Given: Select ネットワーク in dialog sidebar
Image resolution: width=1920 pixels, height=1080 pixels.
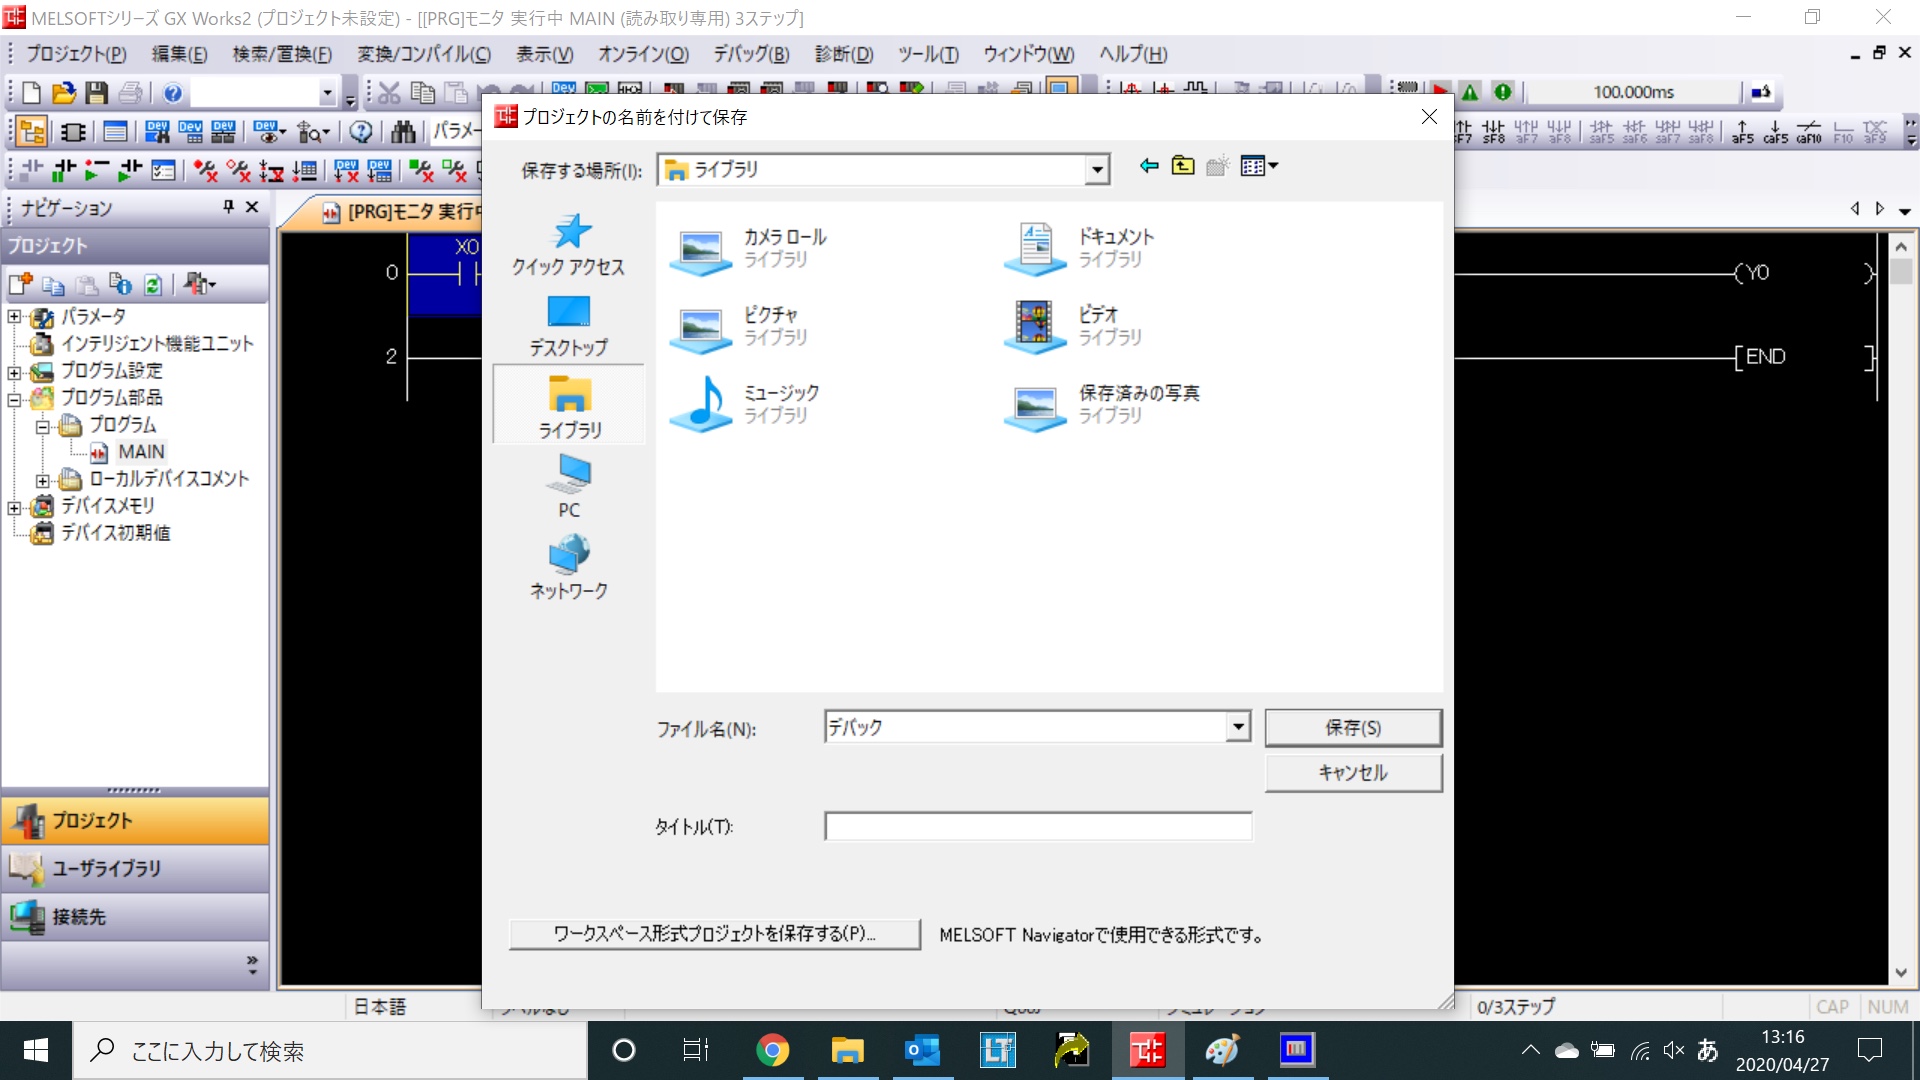Looking at the screenshot, I should (x=568, y=567).
